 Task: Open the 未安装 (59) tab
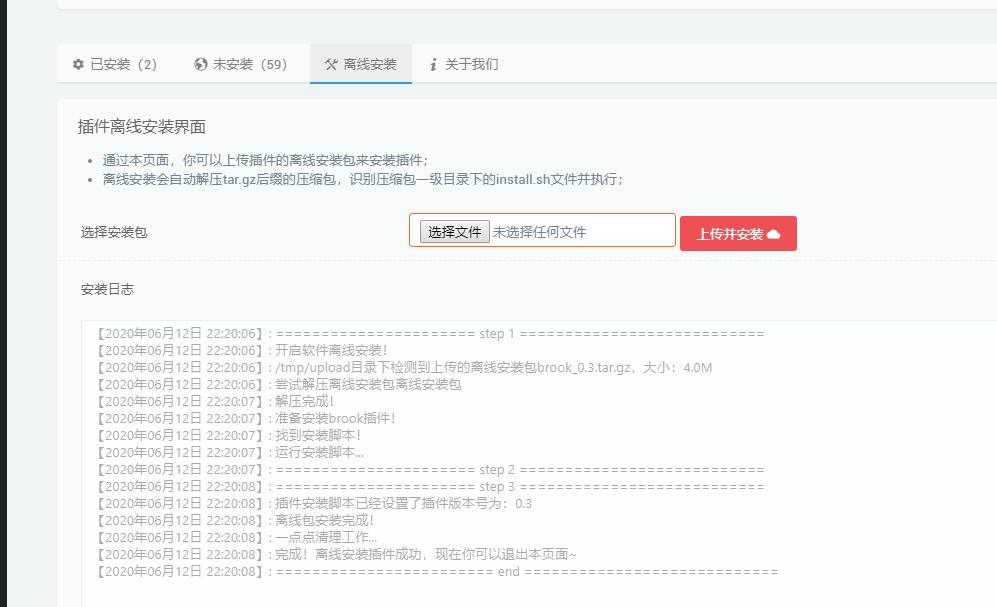241,64
